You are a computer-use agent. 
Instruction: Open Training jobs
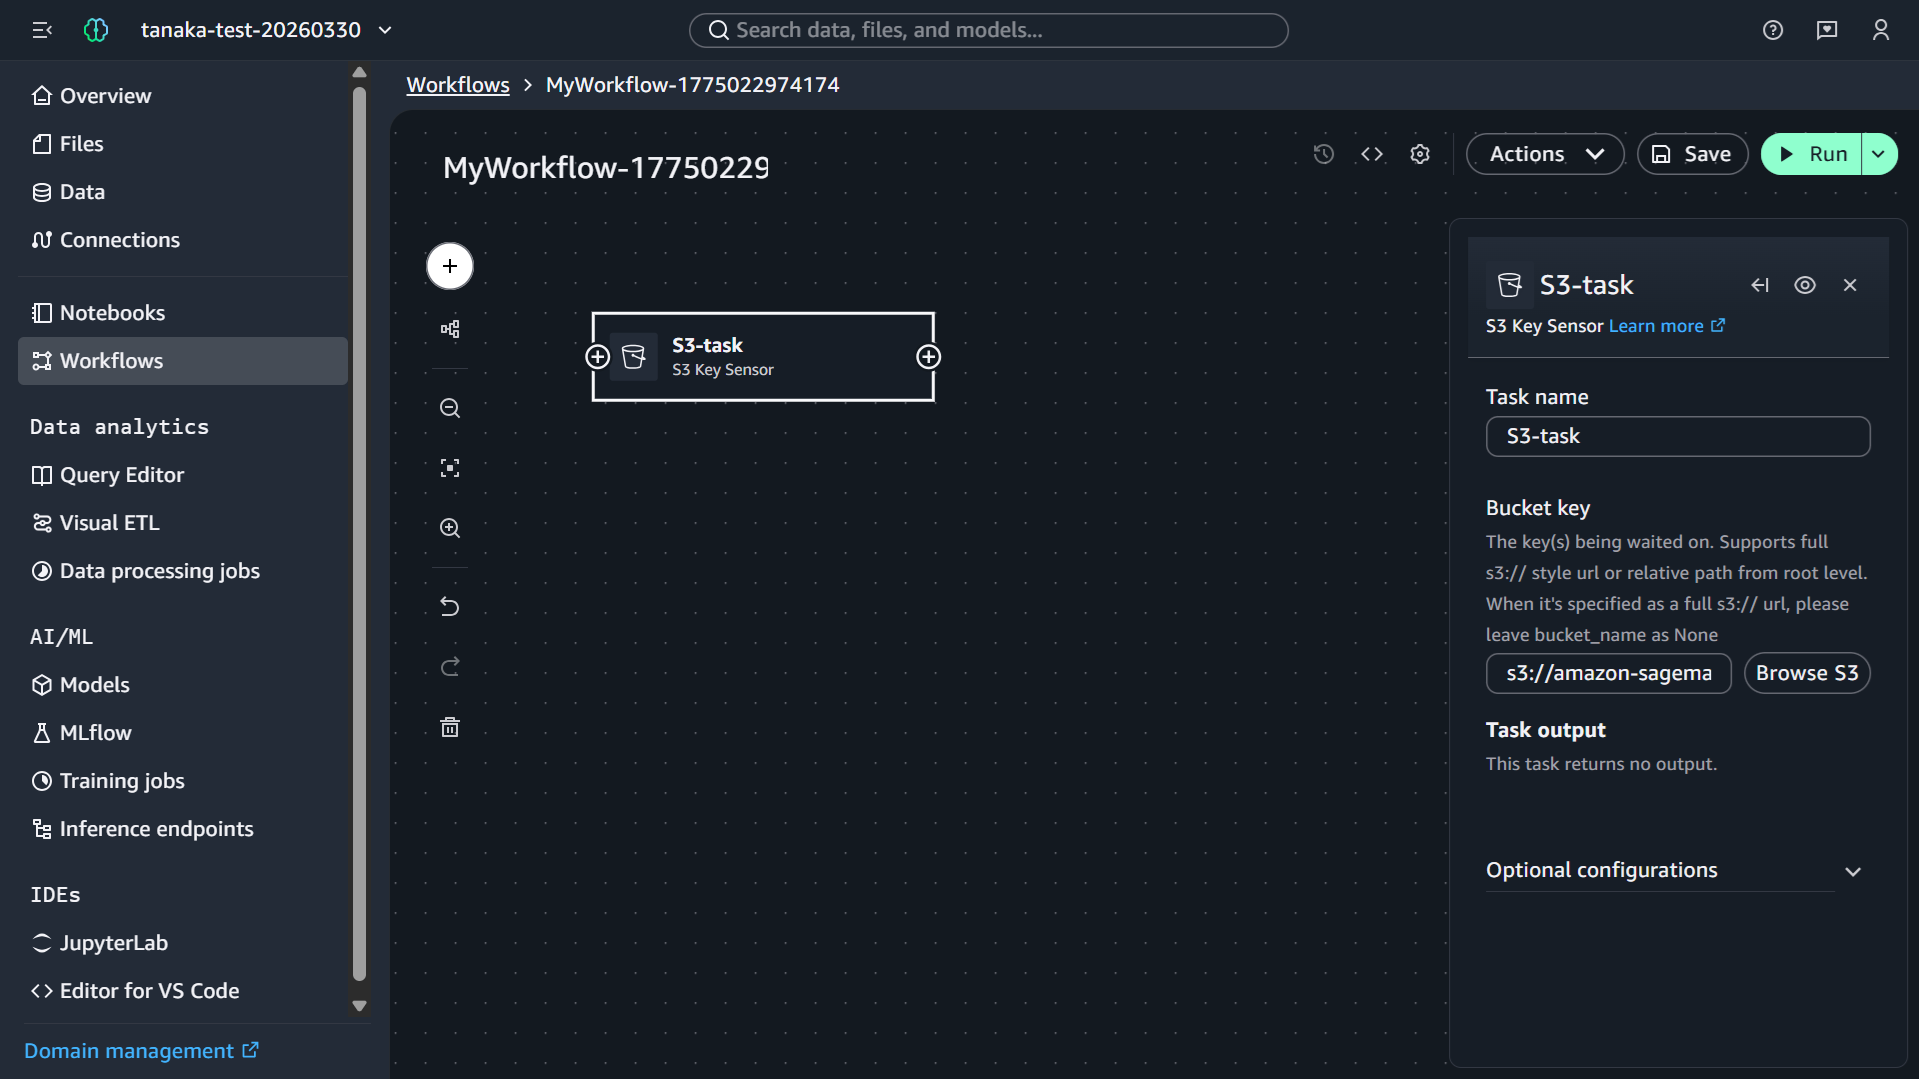point(183,781)
